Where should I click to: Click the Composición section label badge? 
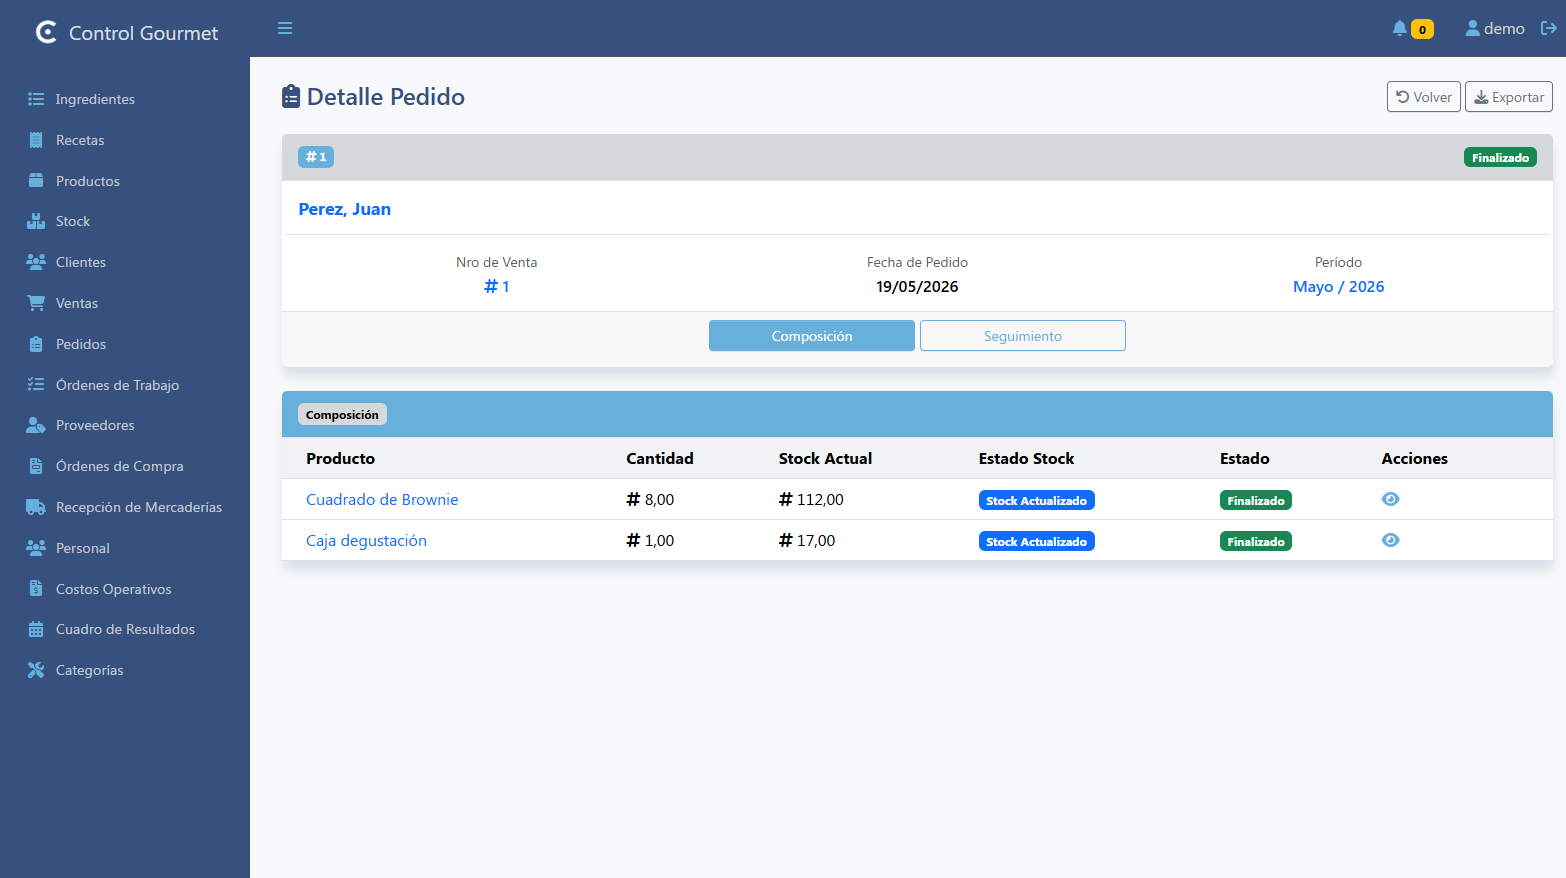click(x=342, y=414)
